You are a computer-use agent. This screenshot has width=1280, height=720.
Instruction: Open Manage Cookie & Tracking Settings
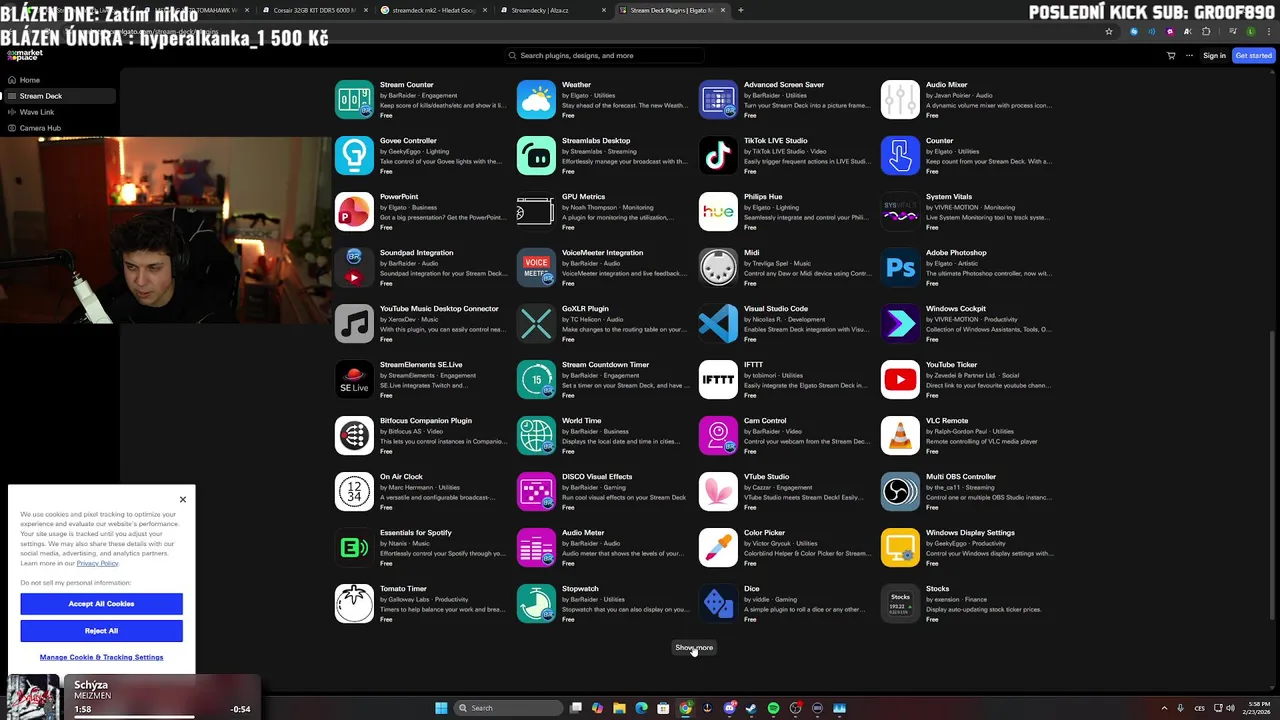point(101,657)
